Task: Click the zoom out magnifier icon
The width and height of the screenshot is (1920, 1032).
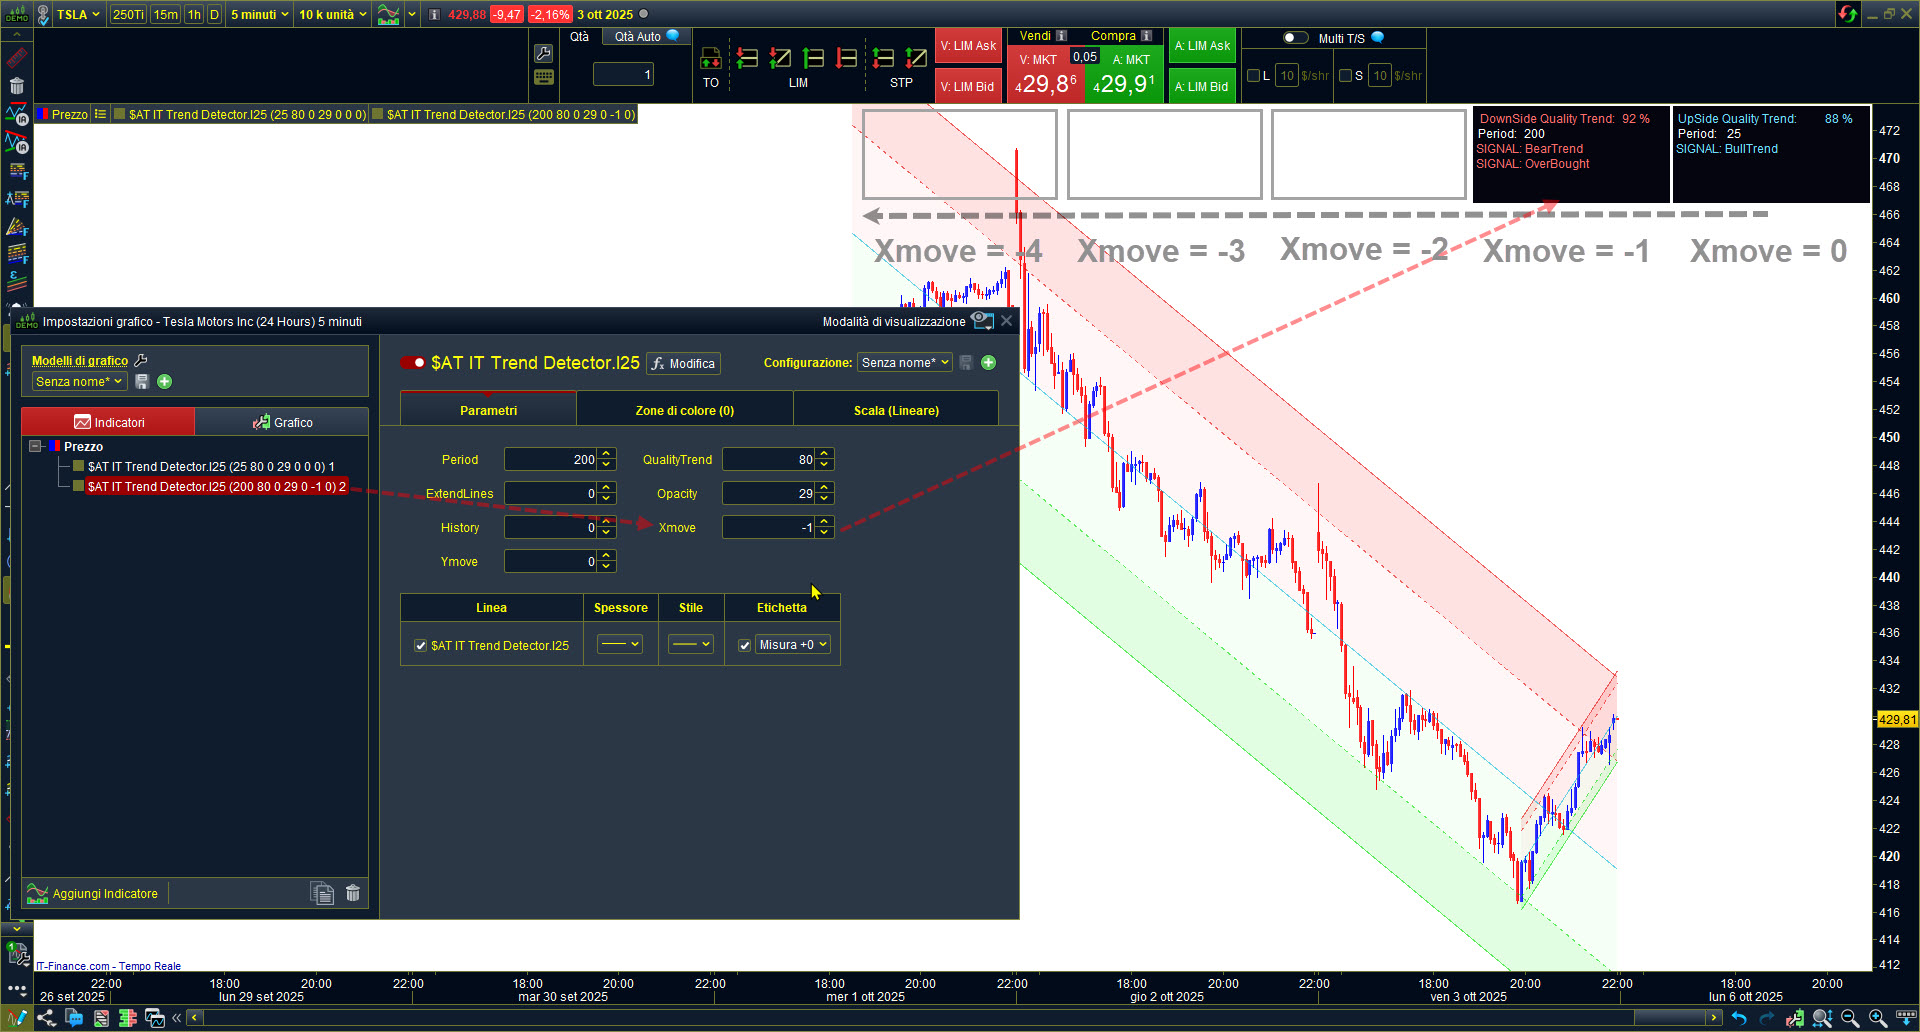Action: click(x=1850, y=1018)
